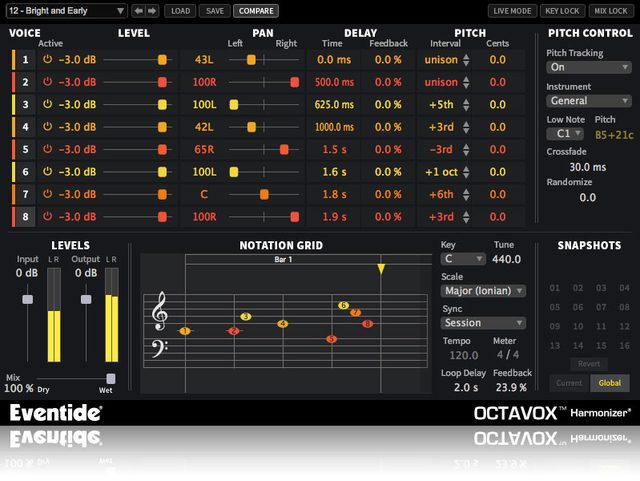
Task: Click the interval stepper arrows for voice 8
Action: click(466, 217)
